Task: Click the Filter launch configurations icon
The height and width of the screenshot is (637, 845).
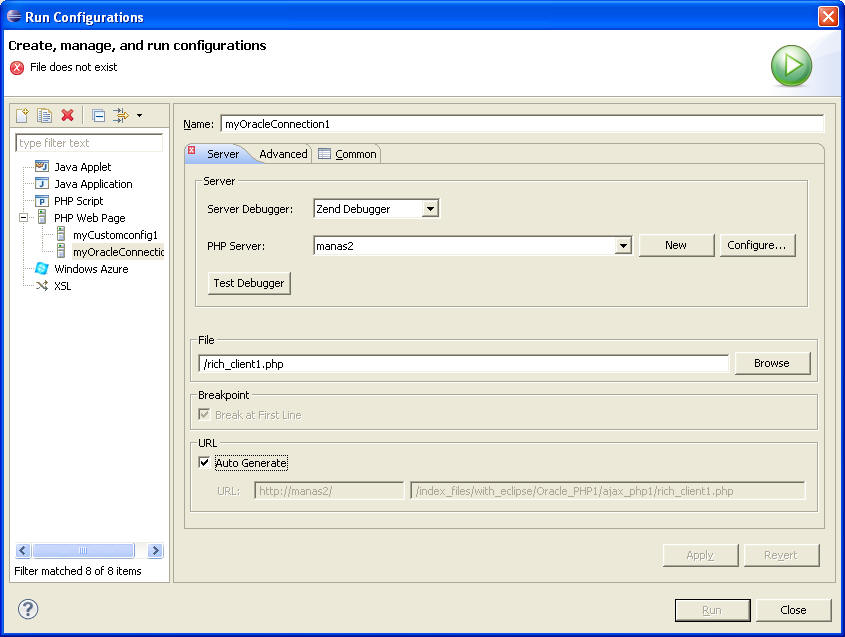Action: point(121,115)
